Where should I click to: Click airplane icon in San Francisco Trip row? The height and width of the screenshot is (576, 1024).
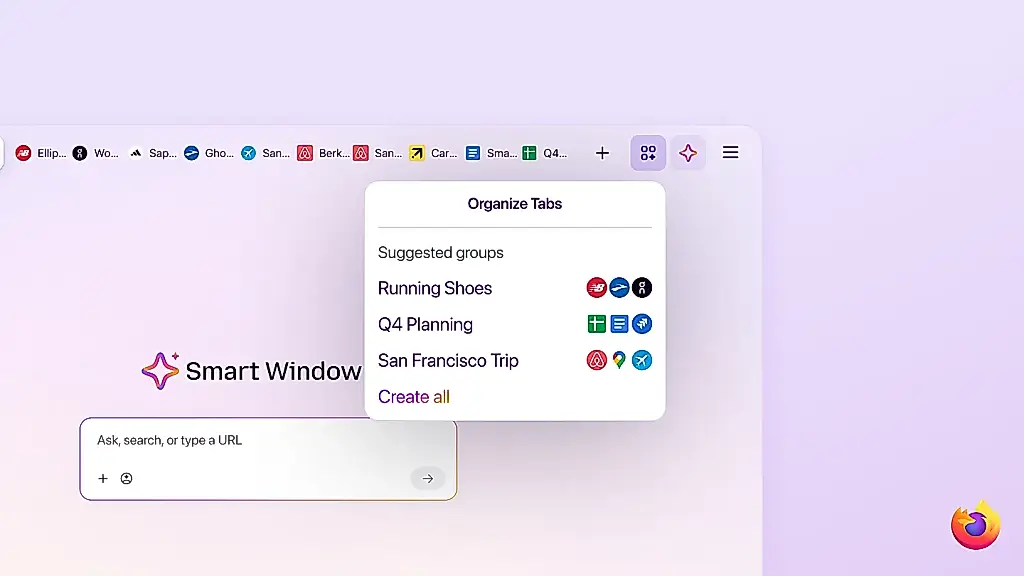pyautogui.click(x=642, y=360)
